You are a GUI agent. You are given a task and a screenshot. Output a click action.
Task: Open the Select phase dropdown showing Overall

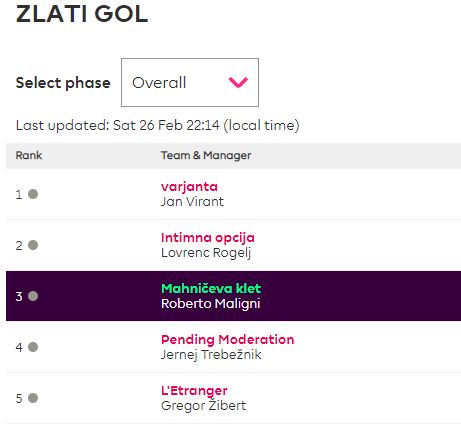[190, 82]
